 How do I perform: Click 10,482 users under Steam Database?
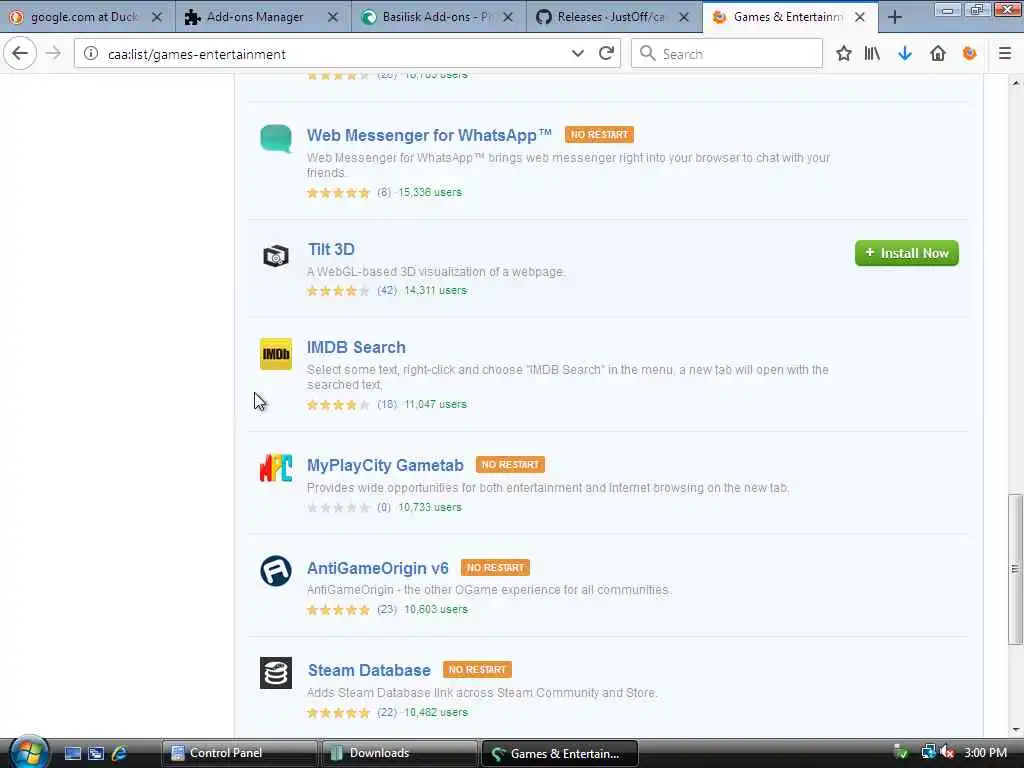pos(436,712)
